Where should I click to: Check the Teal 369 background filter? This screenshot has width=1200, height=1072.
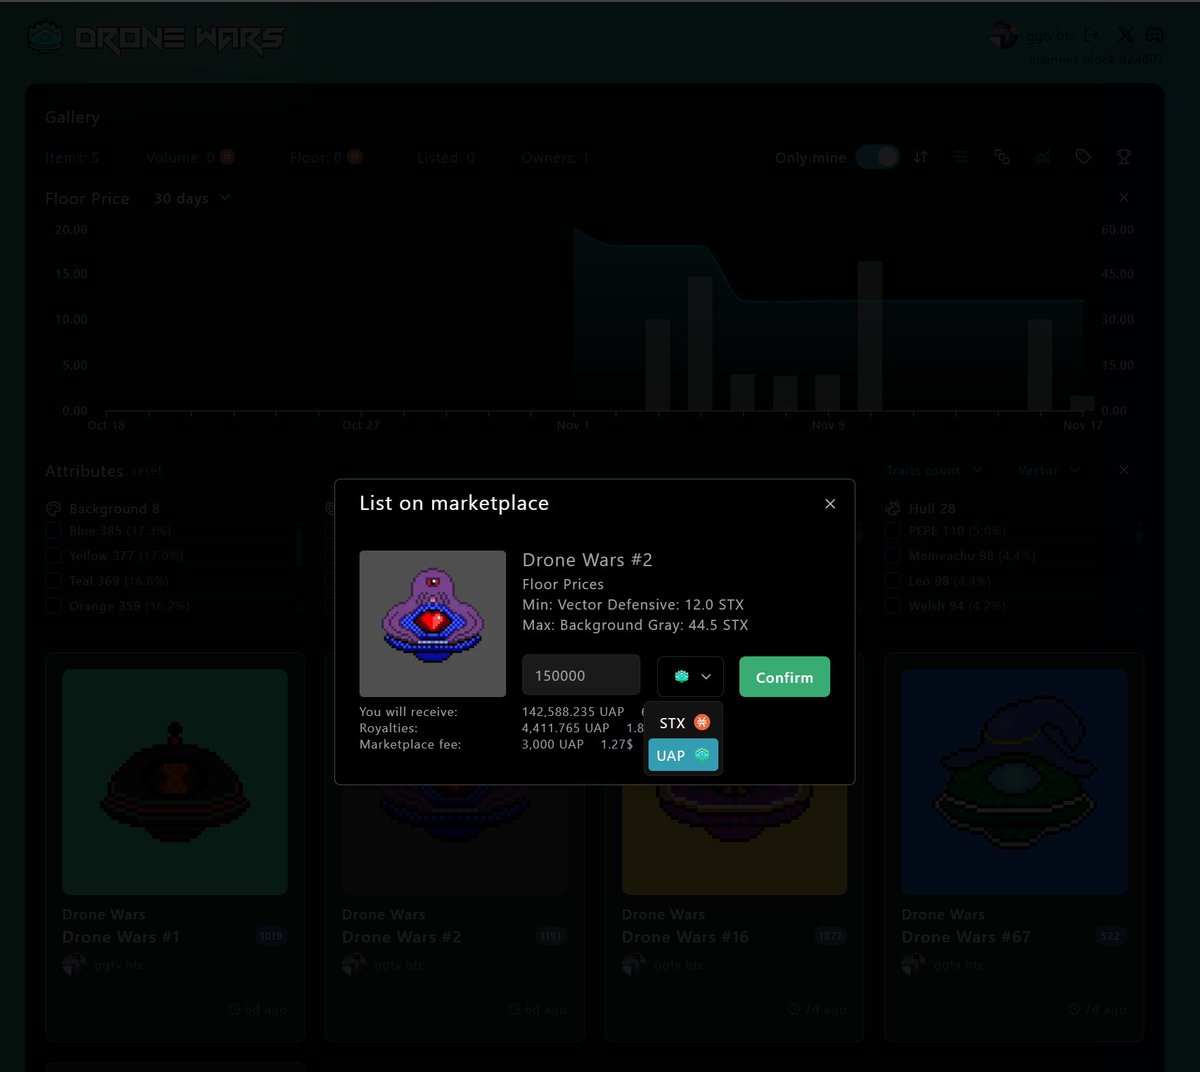pos(54,581)
